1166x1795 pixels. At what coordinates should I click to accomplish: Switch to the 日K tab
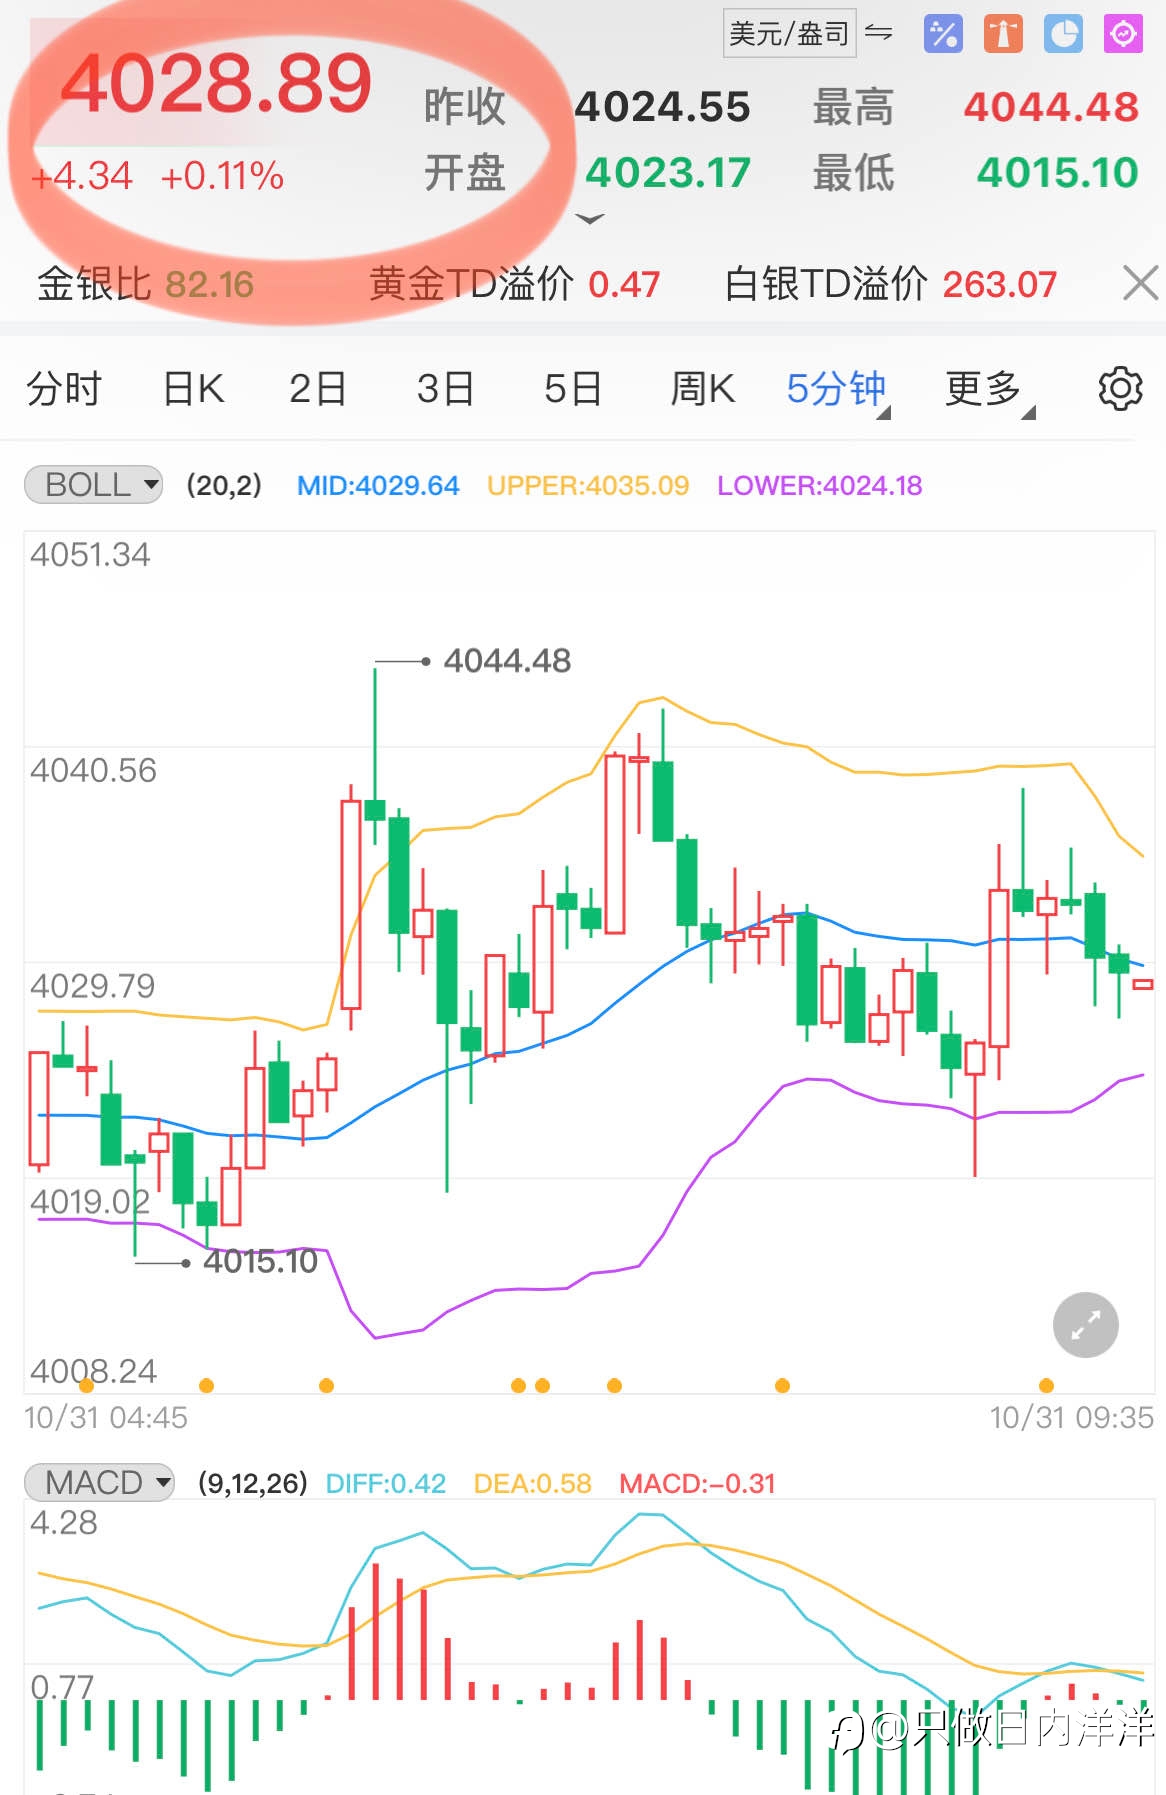193,389
